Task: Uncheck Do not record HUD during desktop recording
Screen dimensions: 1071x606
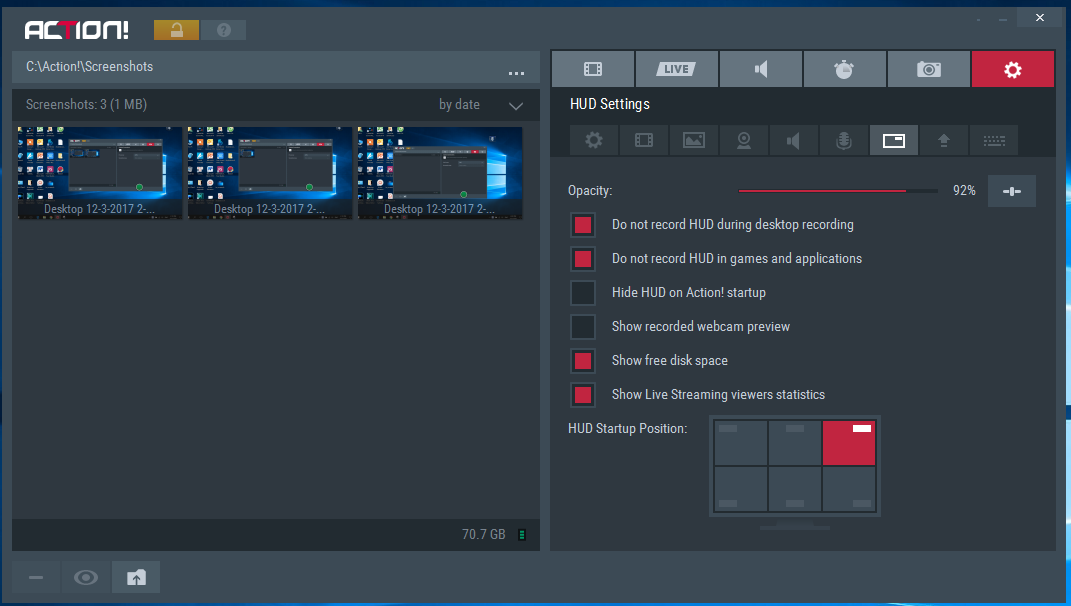Action: coord(583,225)
